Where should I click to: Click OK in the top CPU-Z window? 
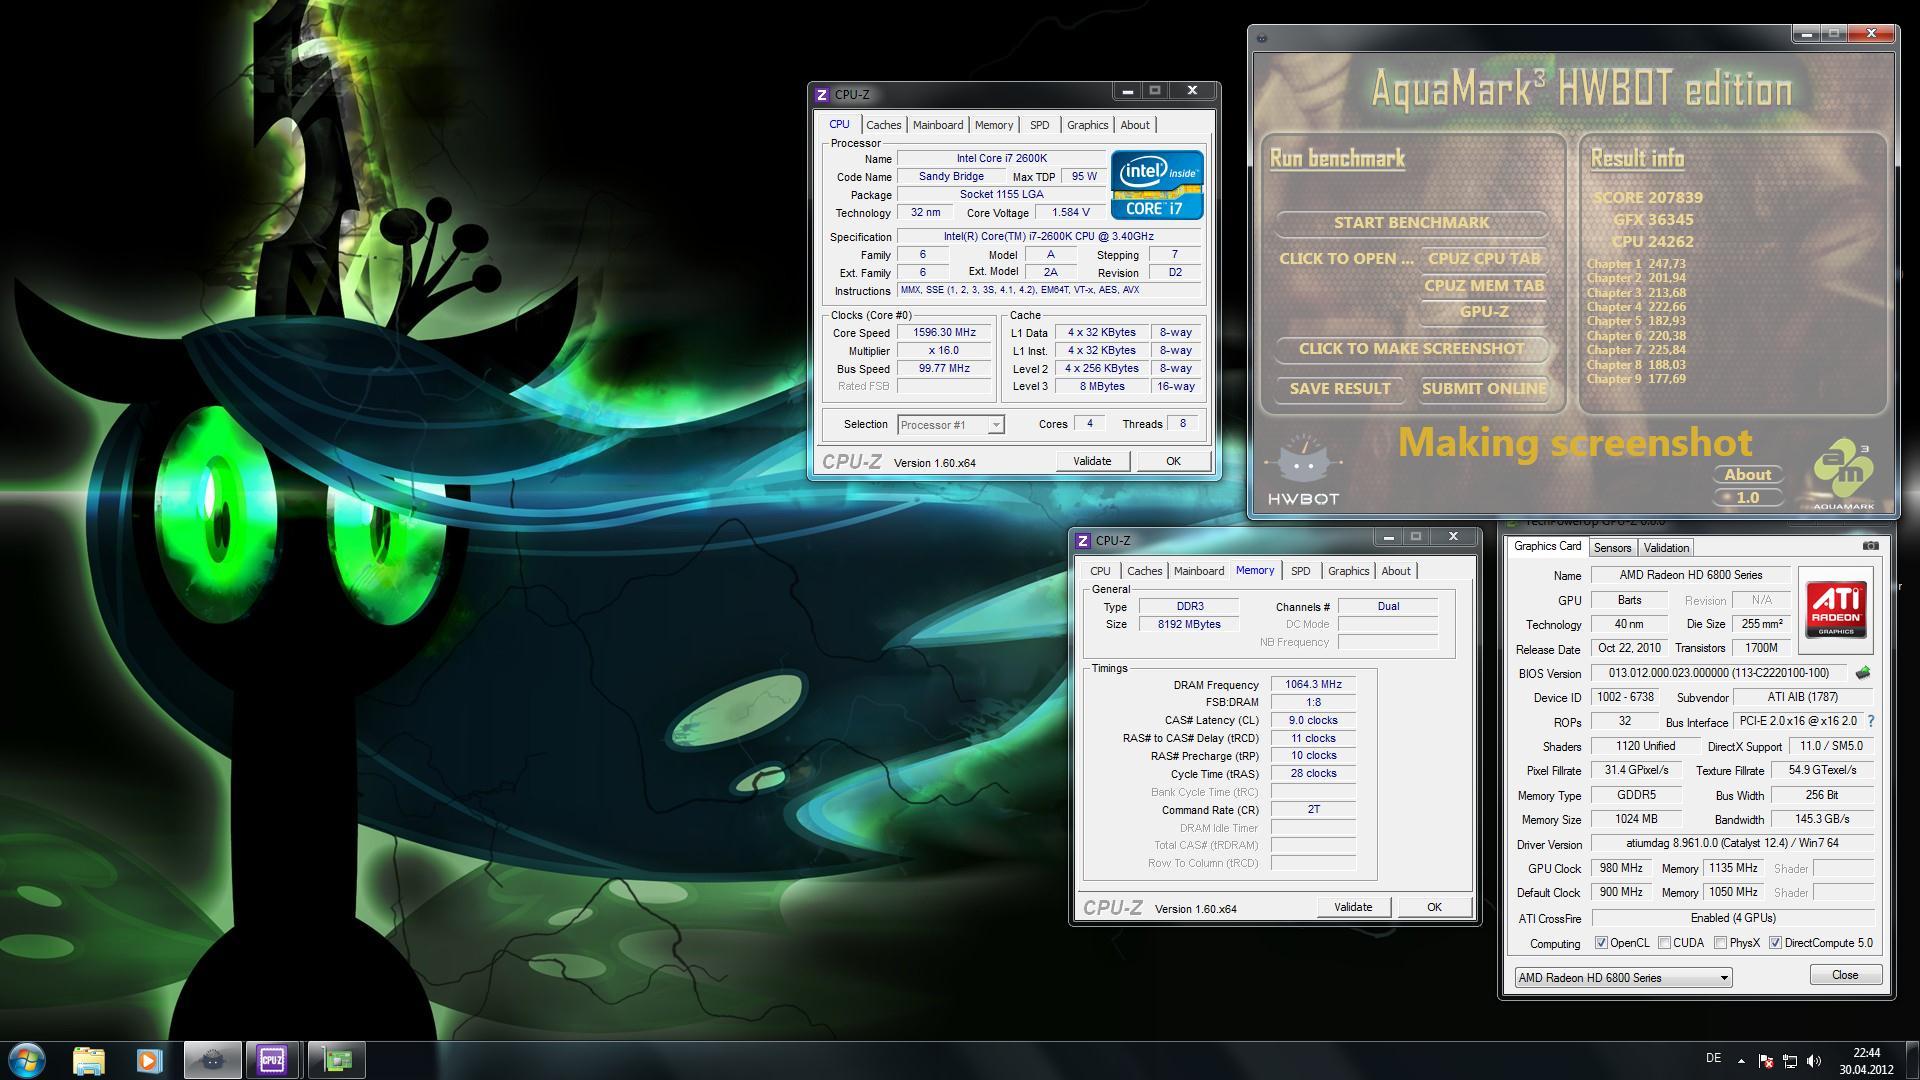click(1173, 461)
